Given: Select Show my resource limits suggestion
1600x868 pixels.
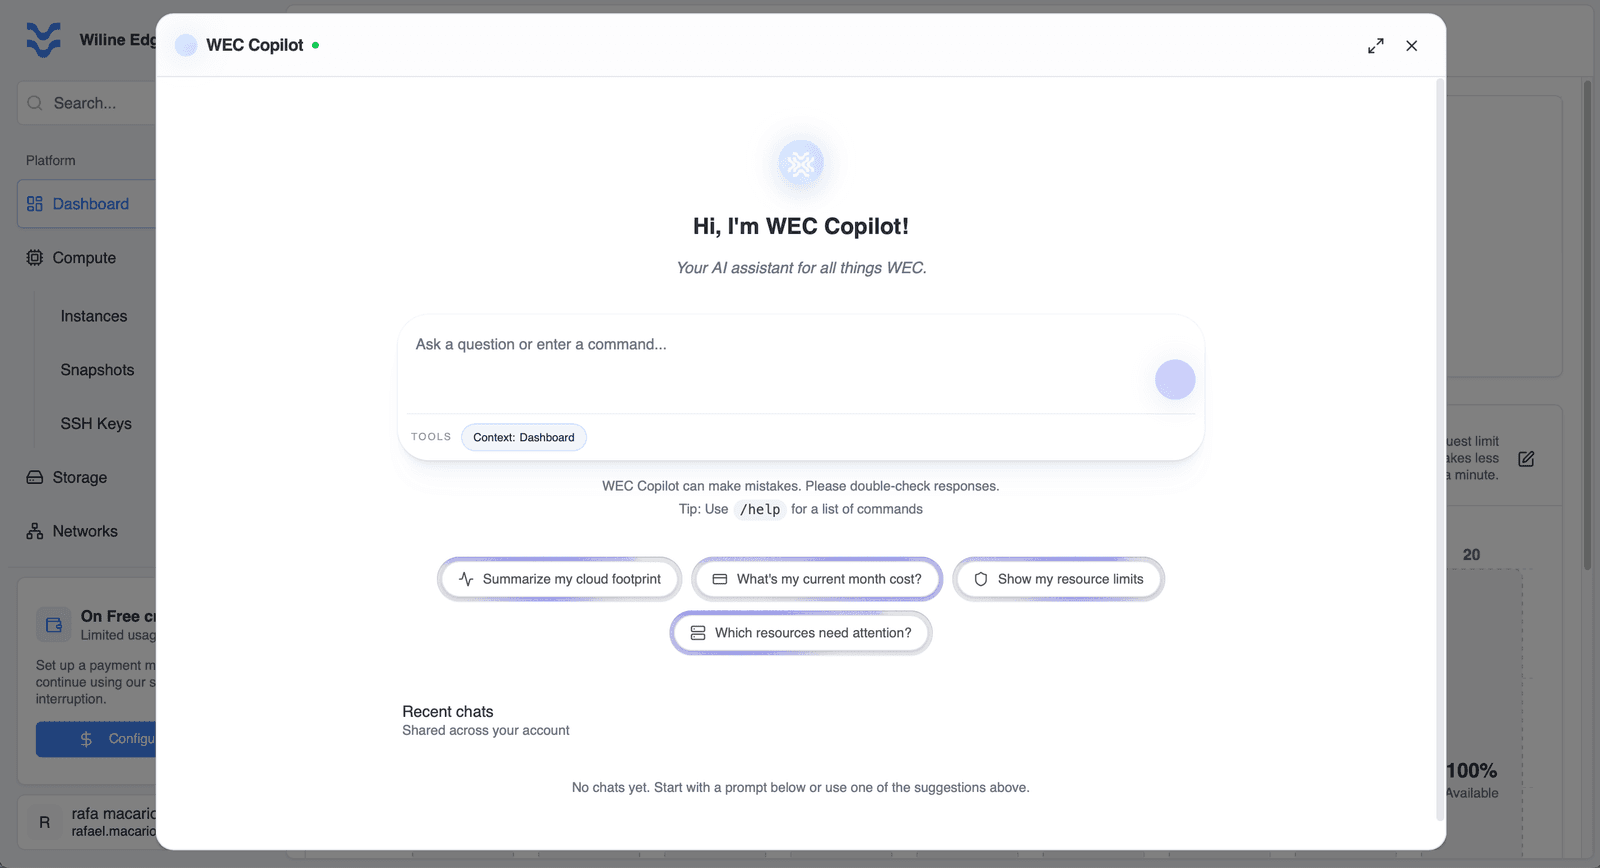Looking at the screenshot, I should click(1058, 579).
